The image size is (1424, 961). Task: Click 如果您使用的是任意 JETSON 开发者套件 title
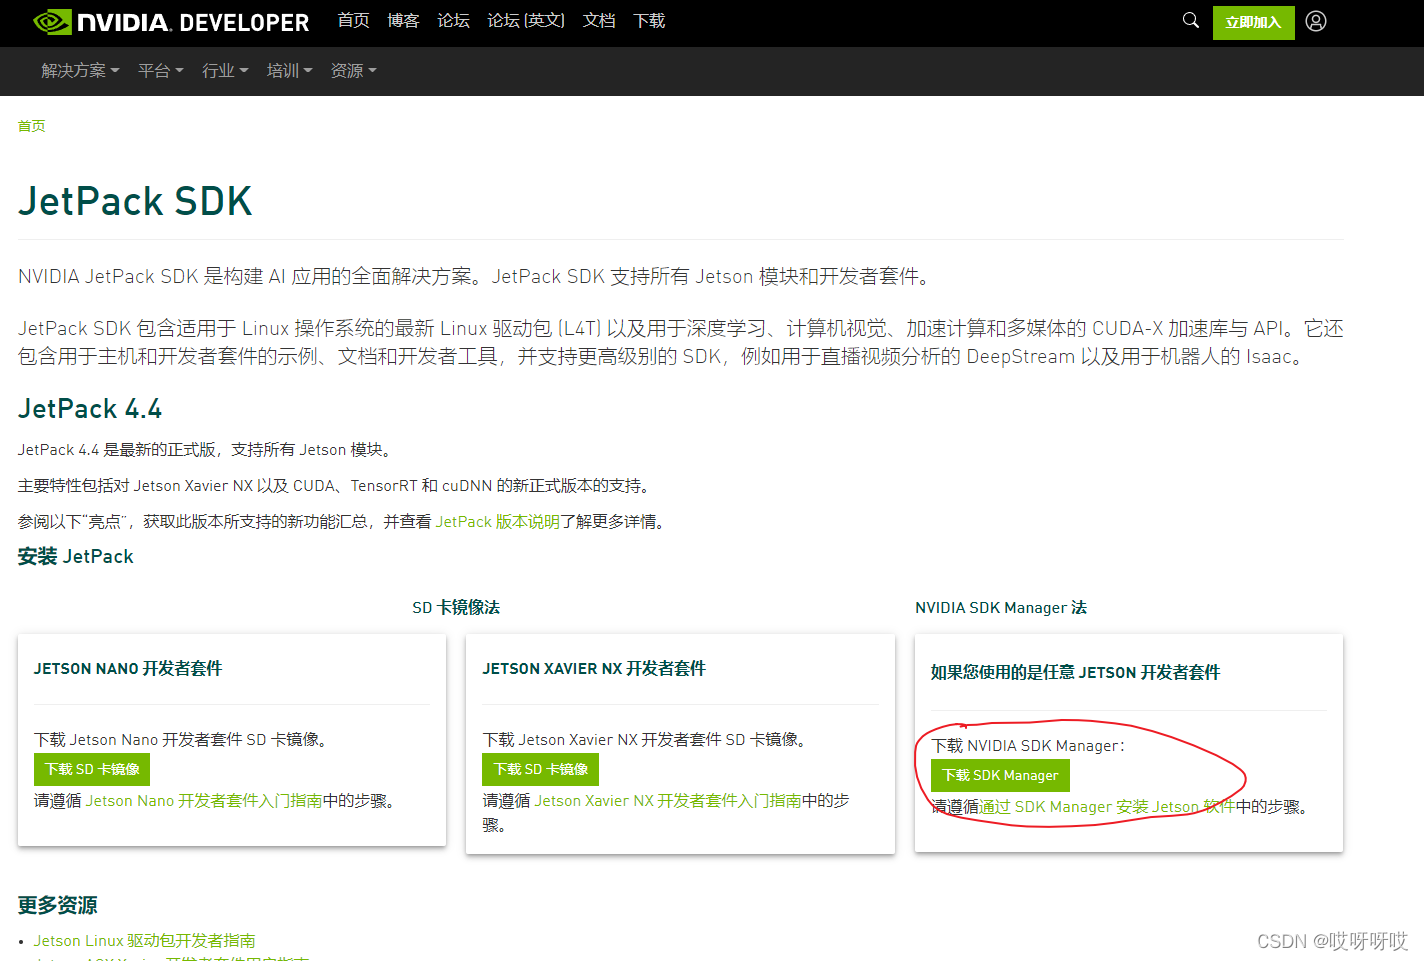coord(1076,673)
